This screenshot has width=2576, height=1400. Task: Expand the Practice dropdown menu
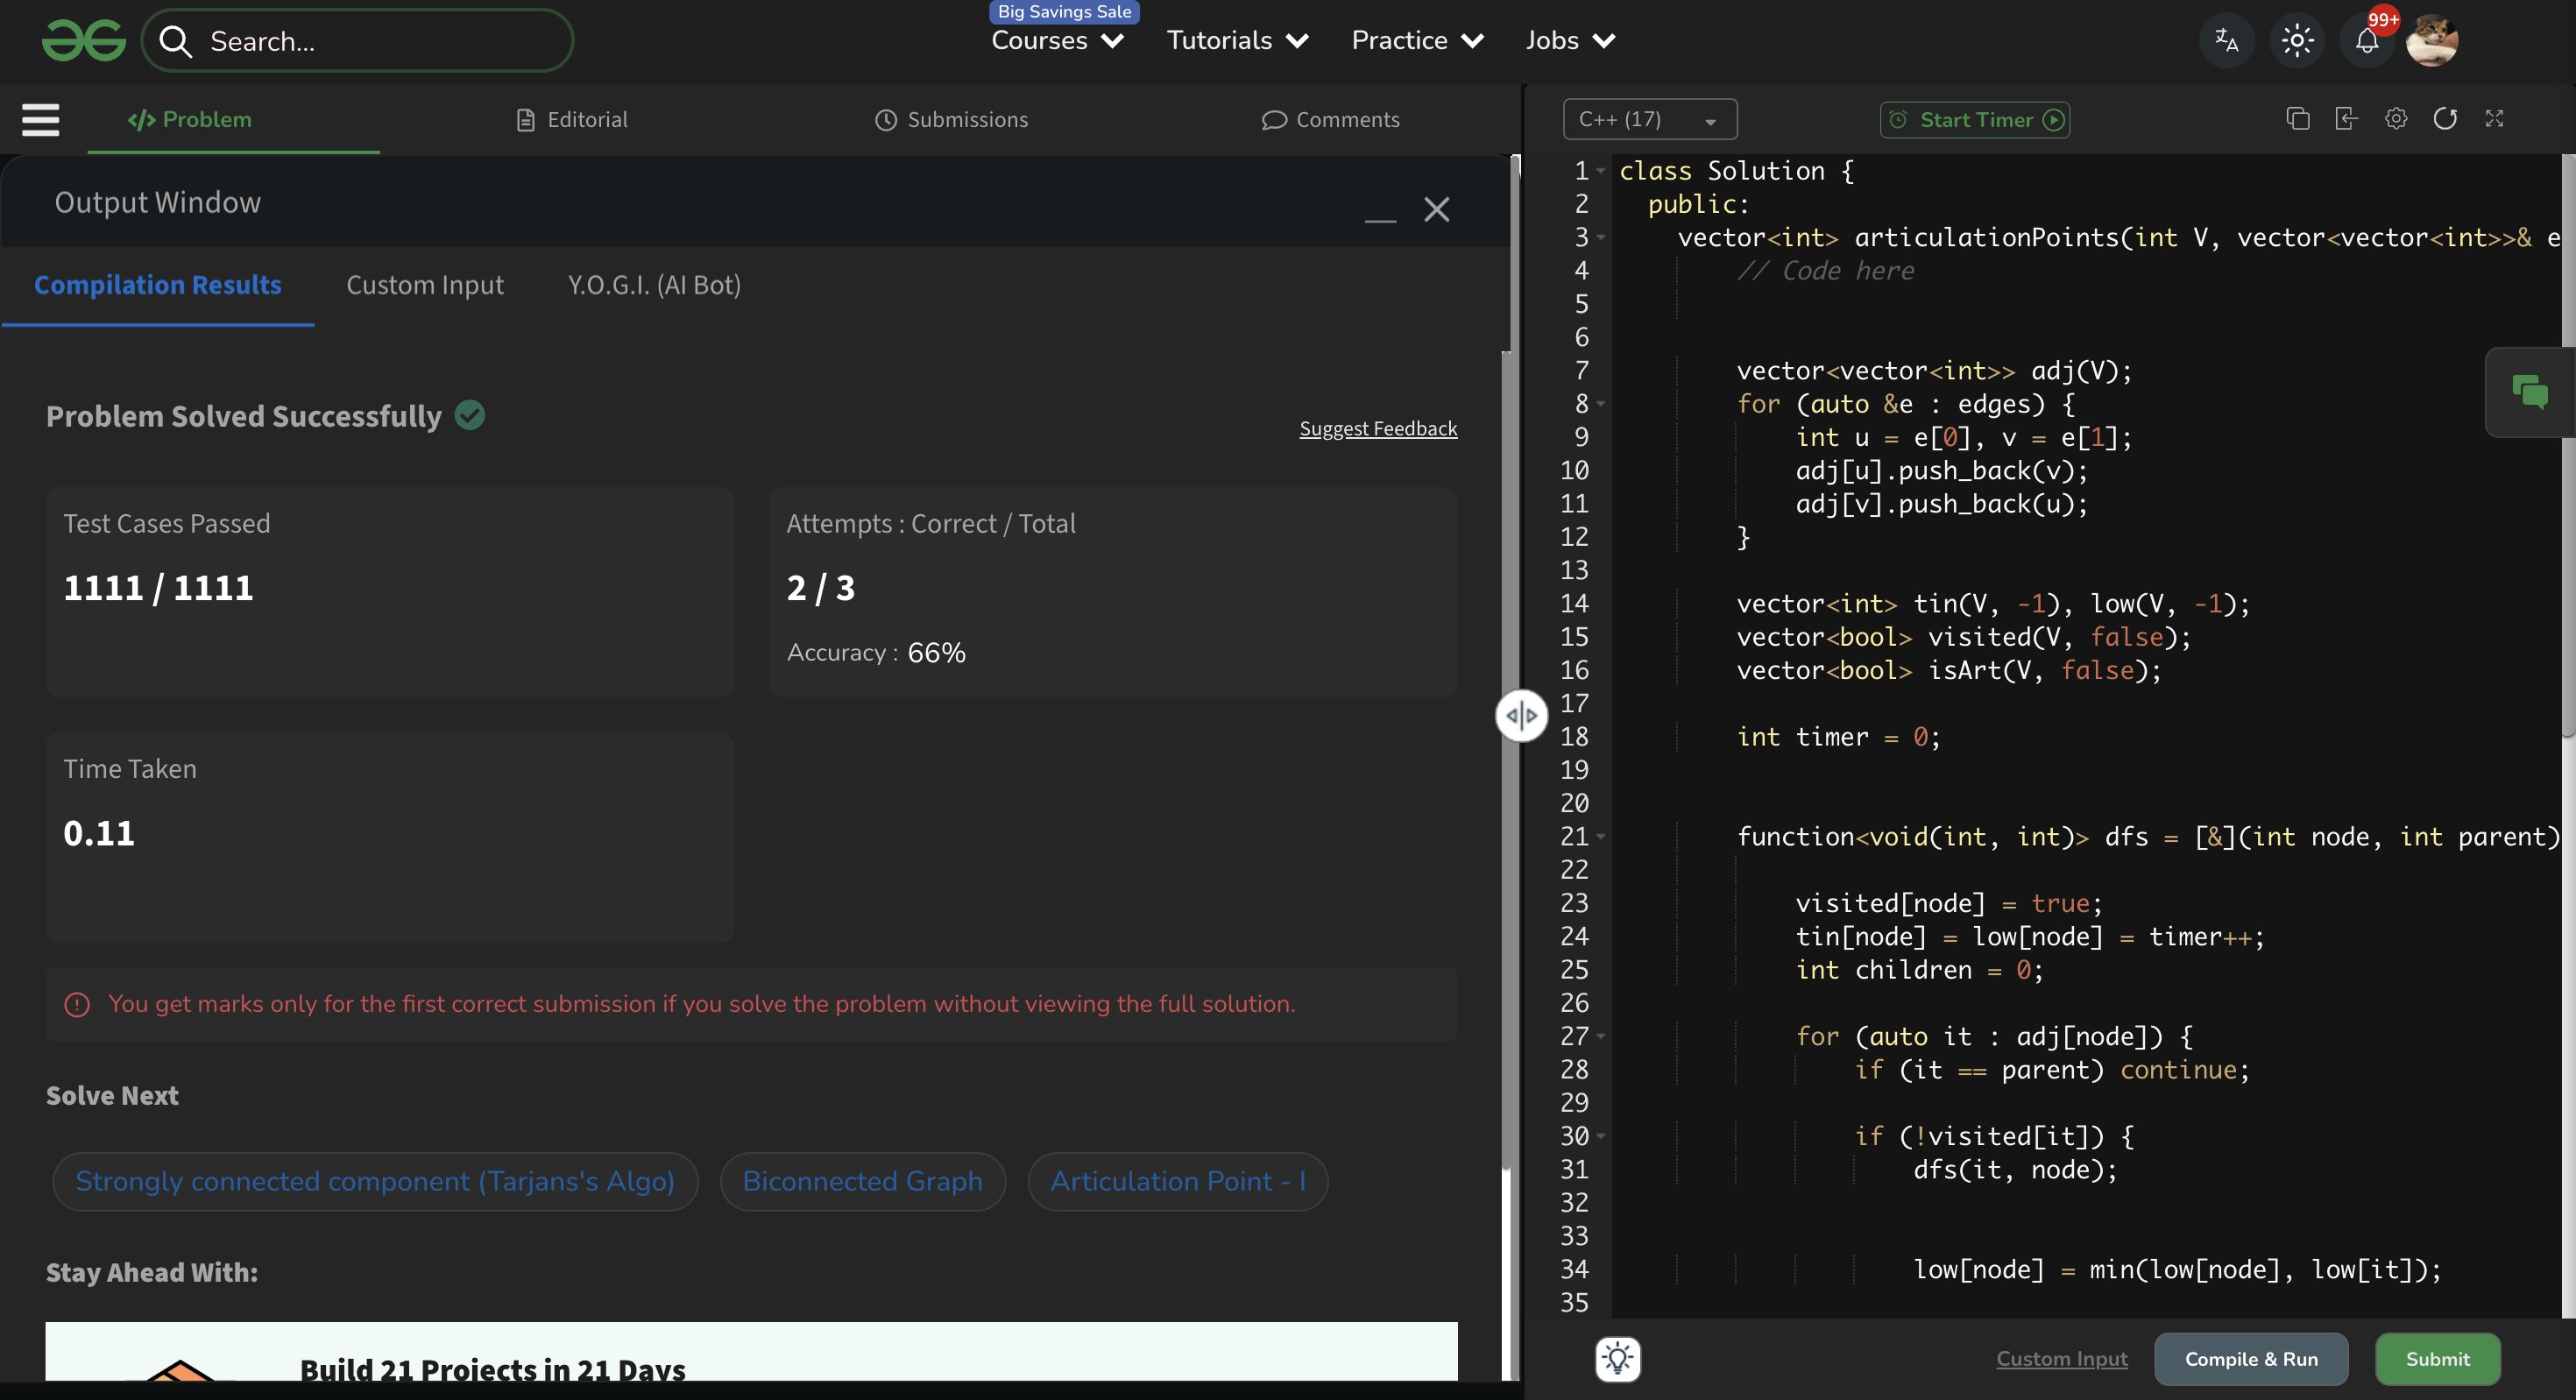coord(1417,41)
